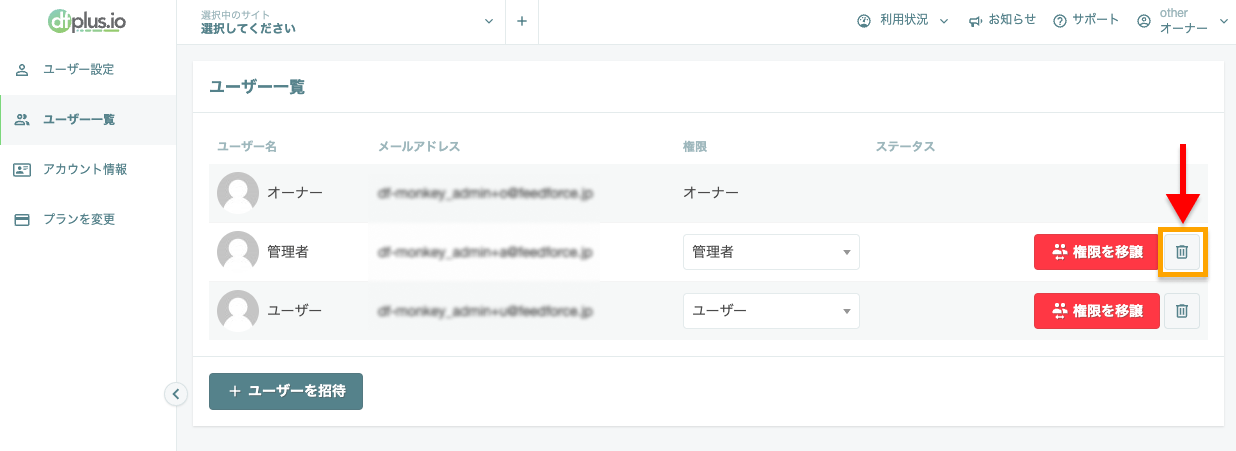The image size is (1236, 451).
Task: Delete the 管理者 user with trash icon
Action: (1182, 252)
